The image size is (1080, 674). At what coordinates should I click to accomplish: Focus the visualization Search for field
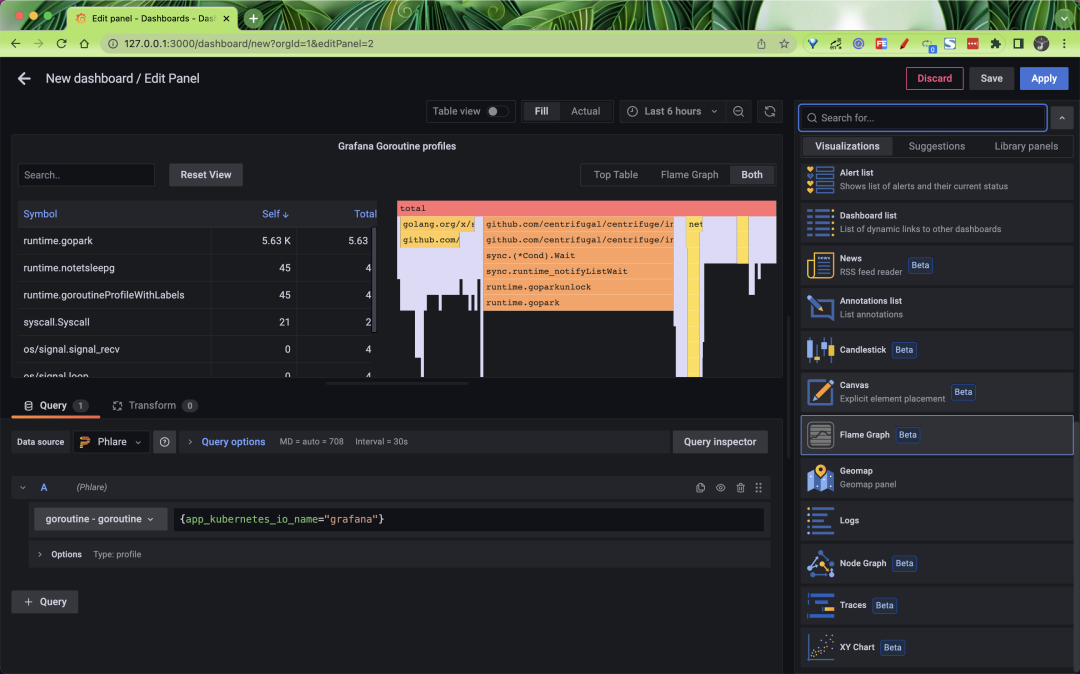pos(922,118)
